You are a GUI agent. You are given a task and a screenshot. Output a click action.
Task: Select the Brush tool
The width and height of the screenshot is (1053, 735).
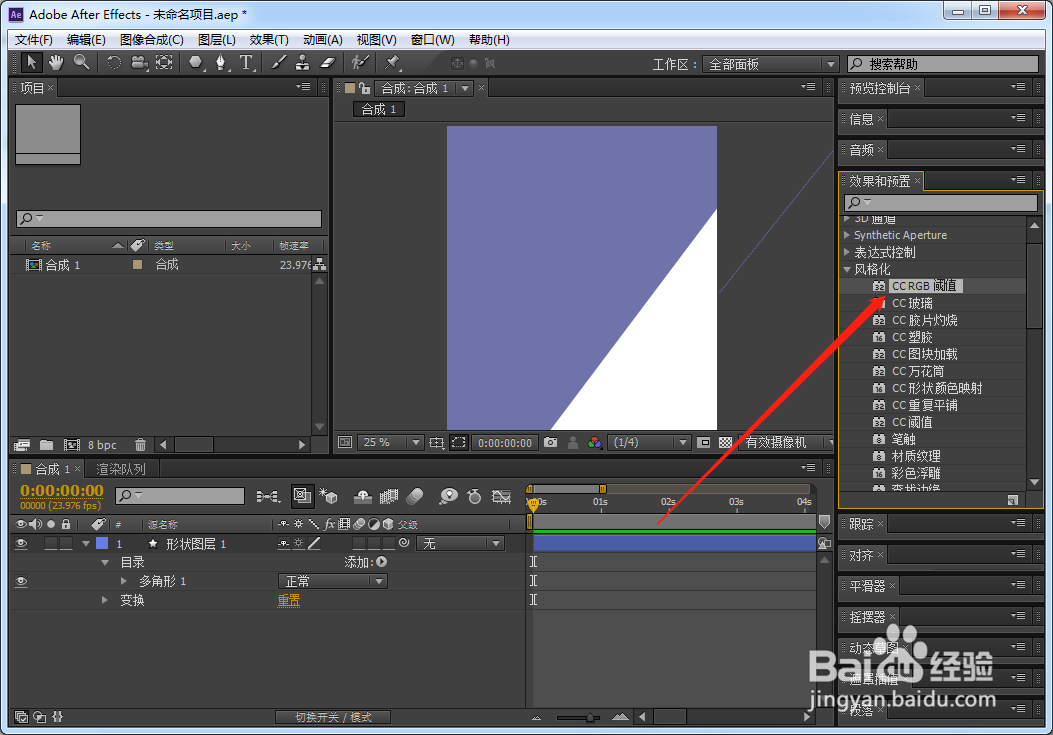[x=278, y=63]
